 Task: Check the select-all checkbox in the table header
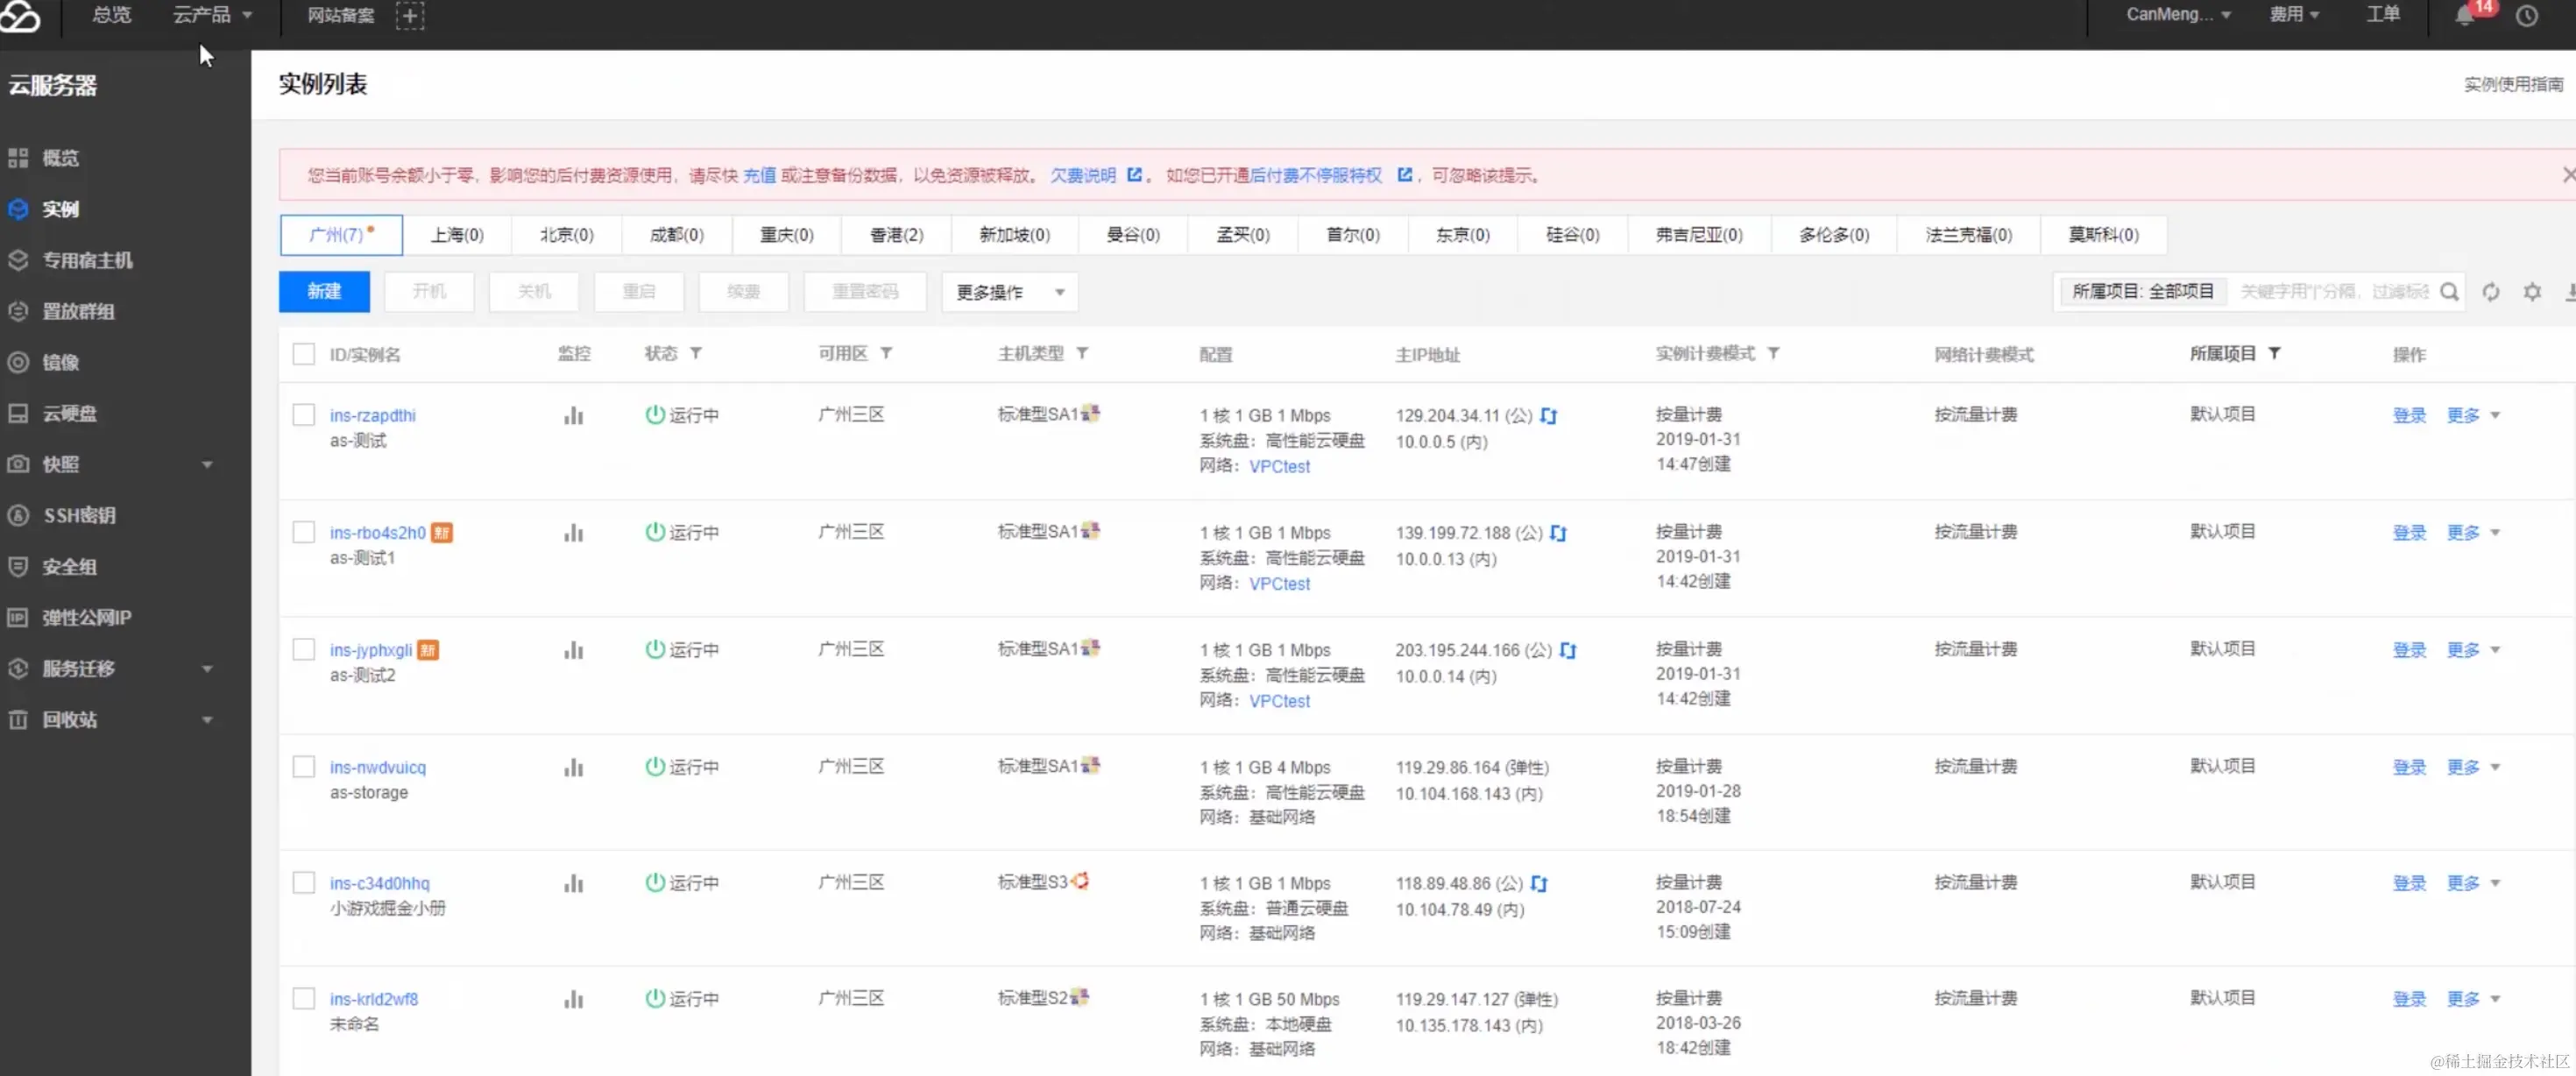pos(304,354)
